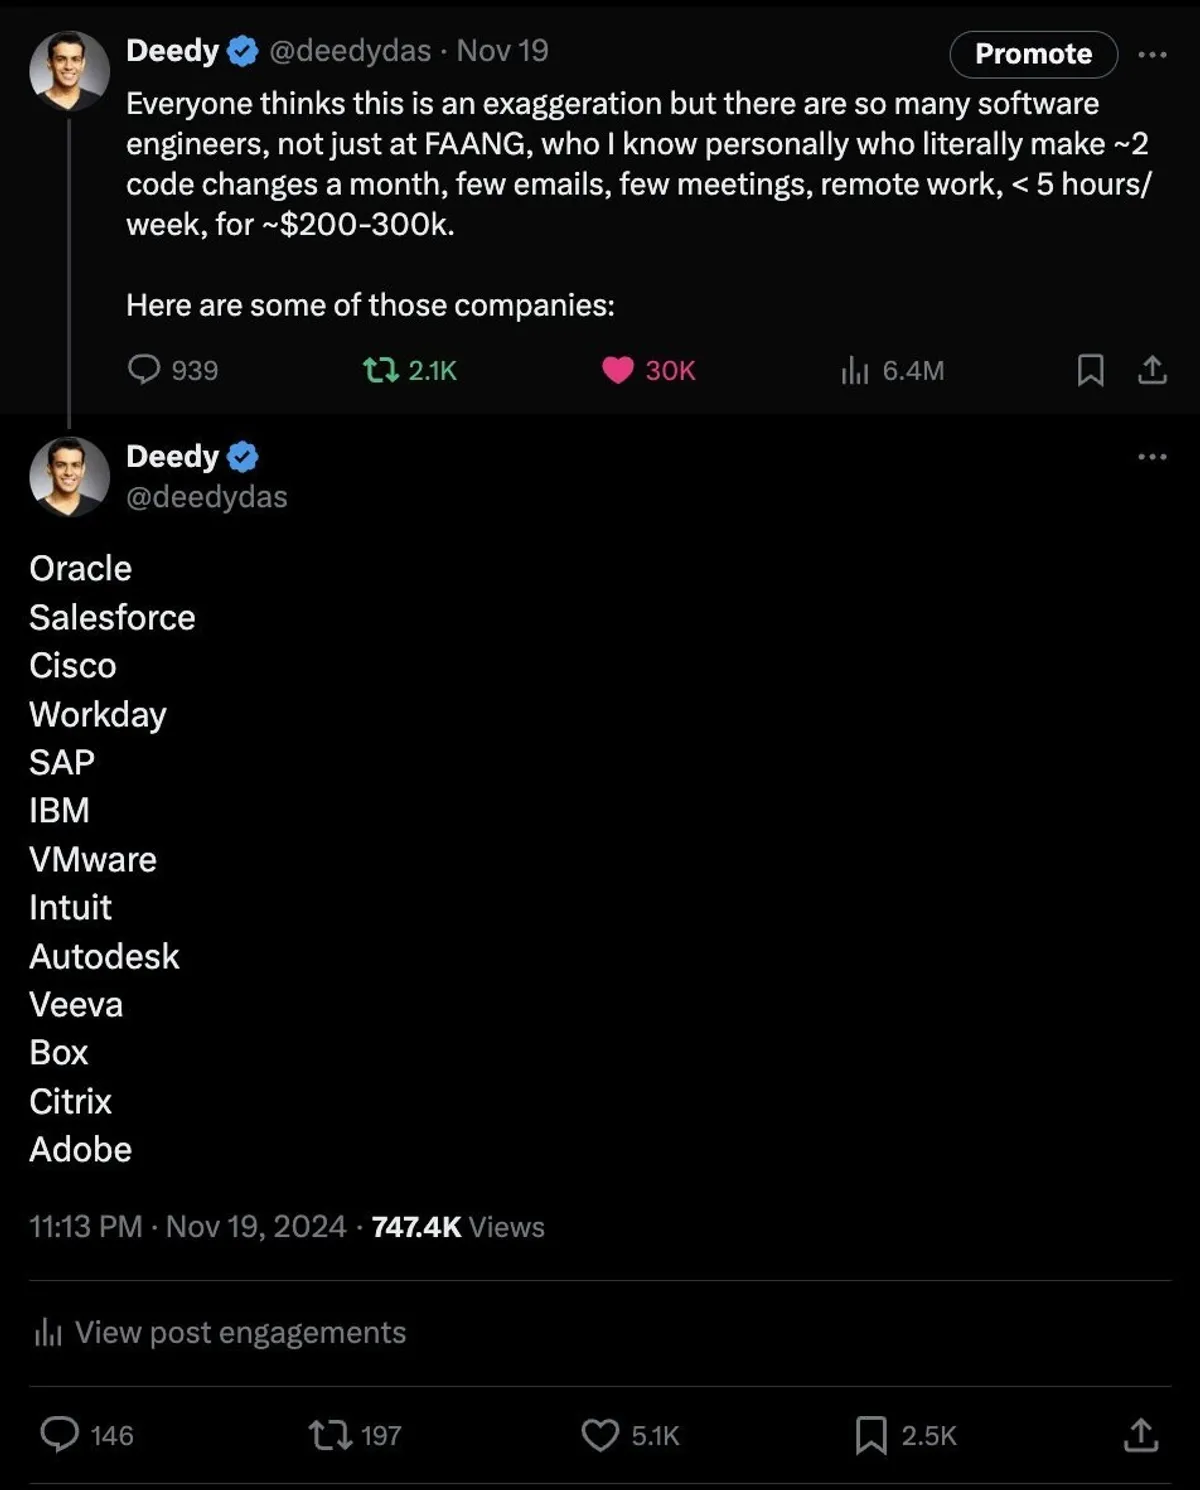The image size is (1200, 1490).
Task: Share the company list tweet
Action: click(1141, 1436)
